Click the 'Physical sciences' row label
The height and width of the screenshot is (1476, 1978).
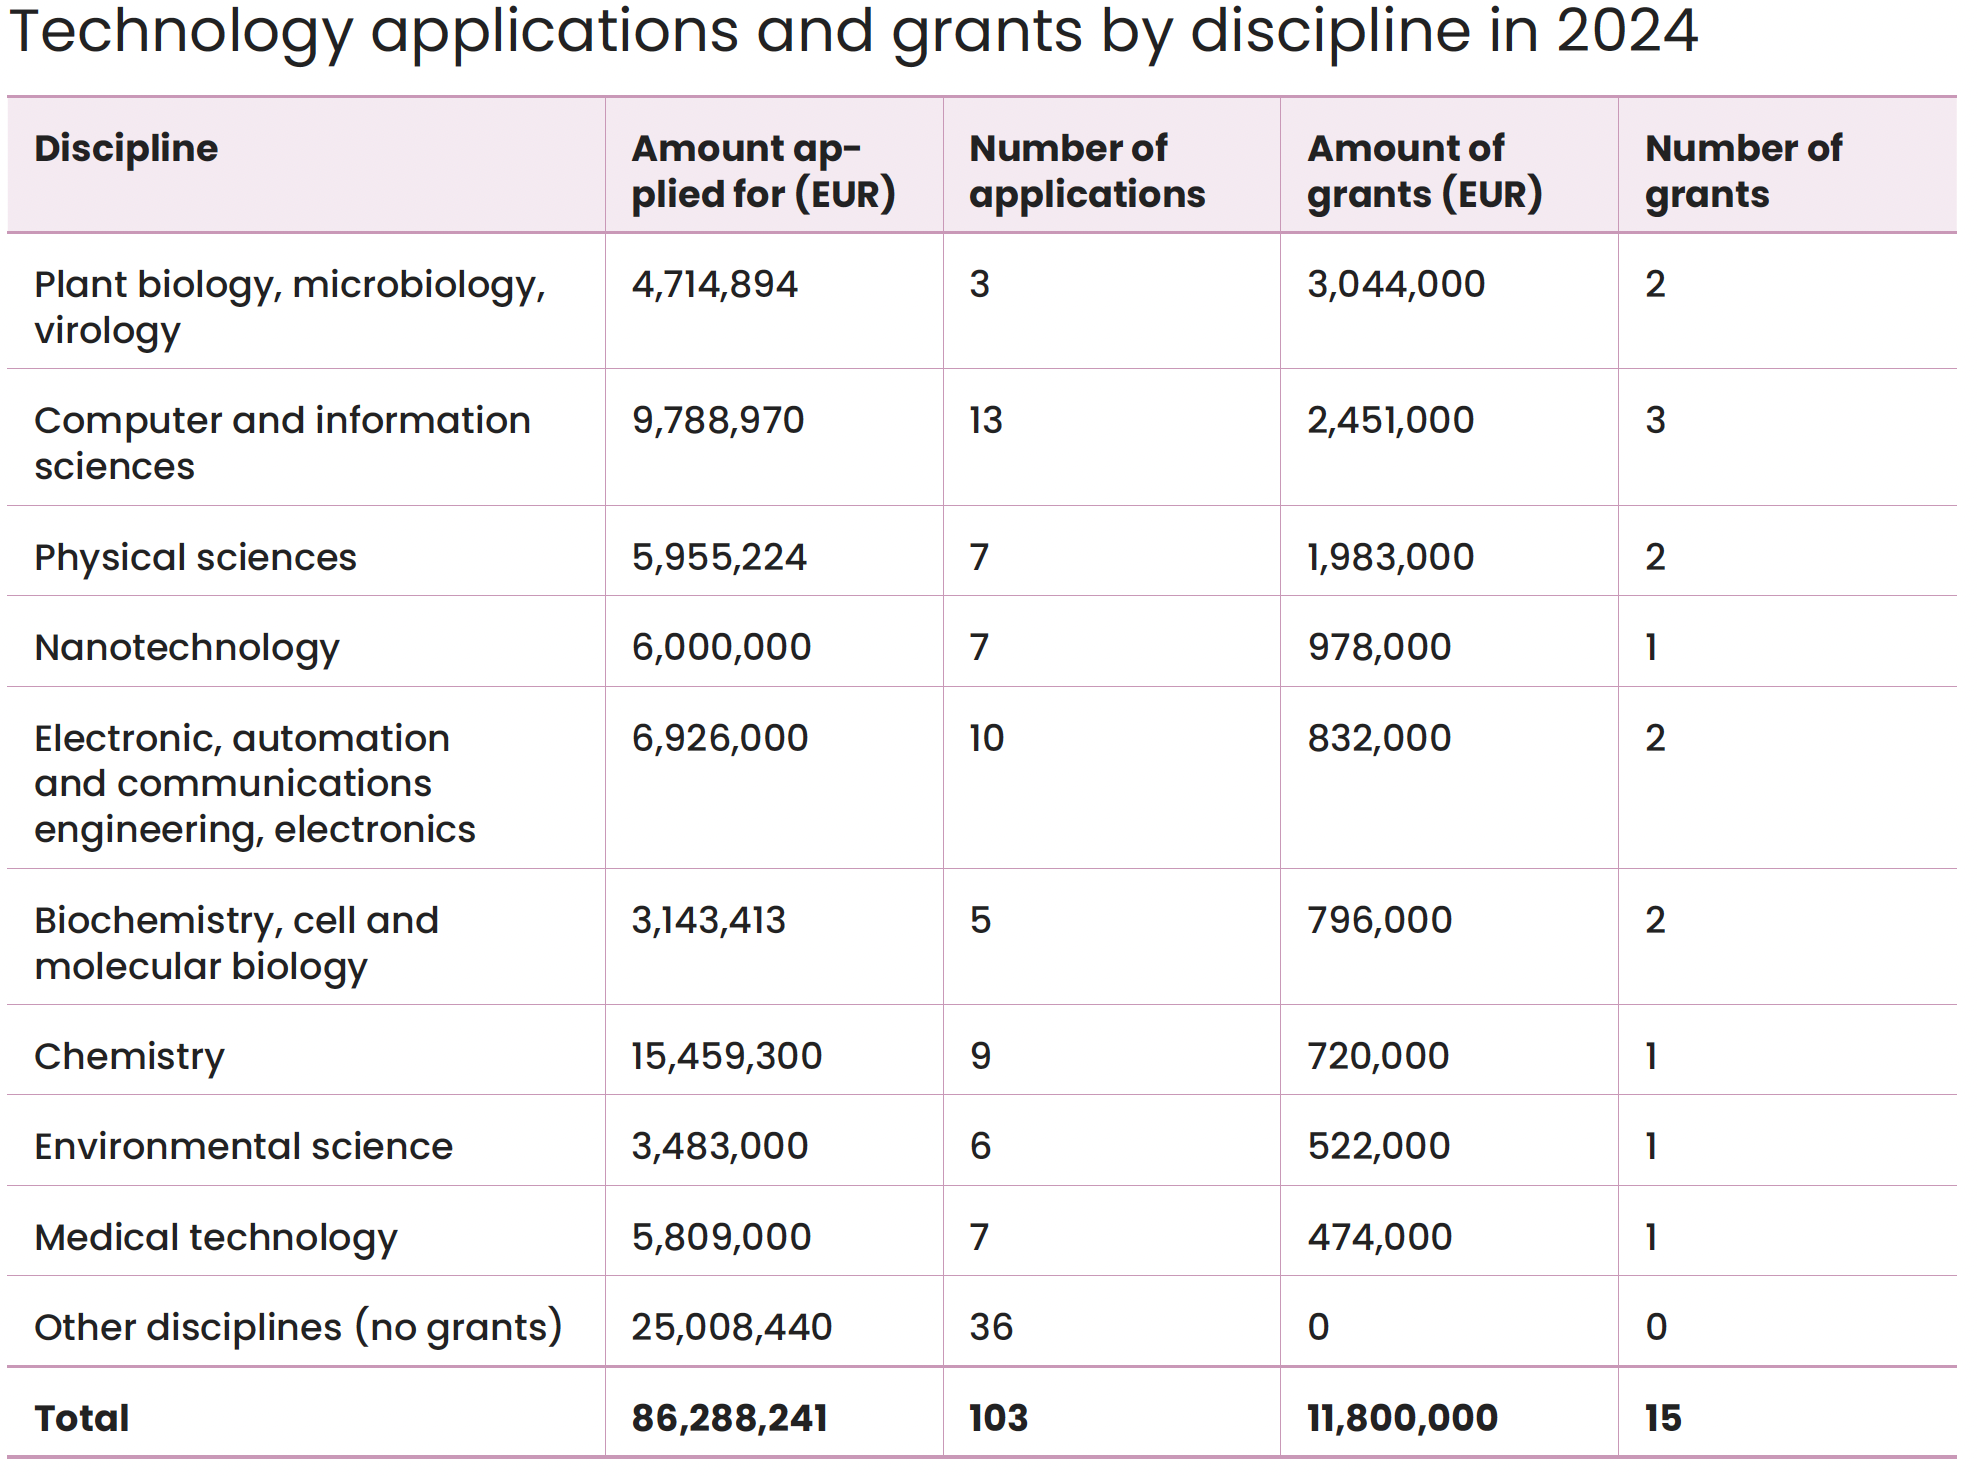coord(195,557)
